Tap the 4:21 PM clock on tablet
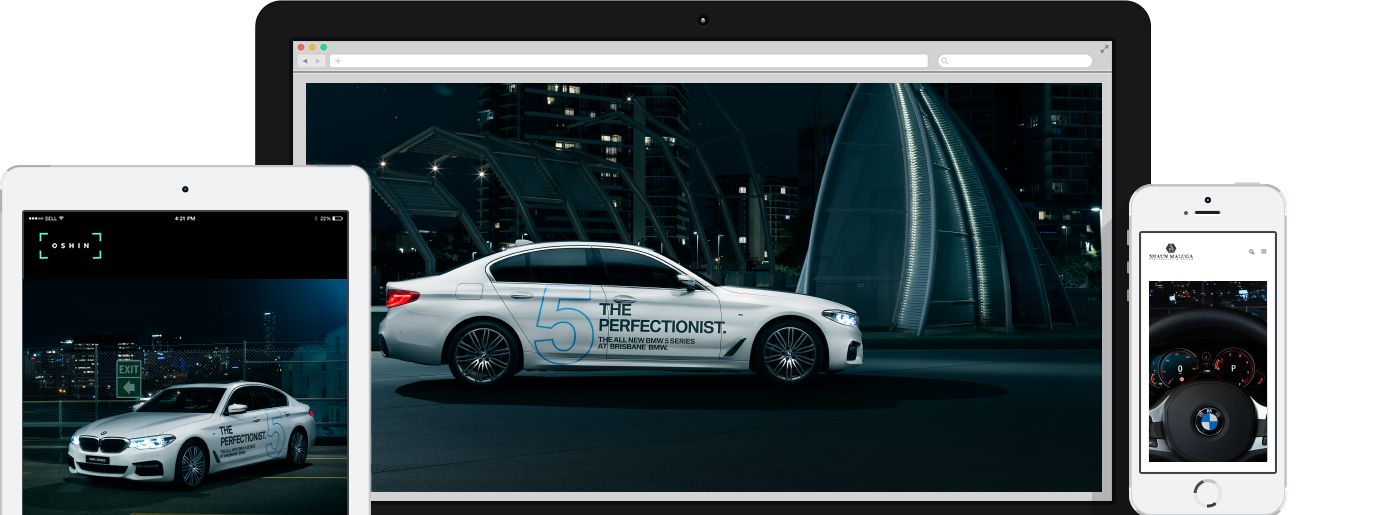The height and width of the screenshot is (515, 1397). (x=185, y=218)
